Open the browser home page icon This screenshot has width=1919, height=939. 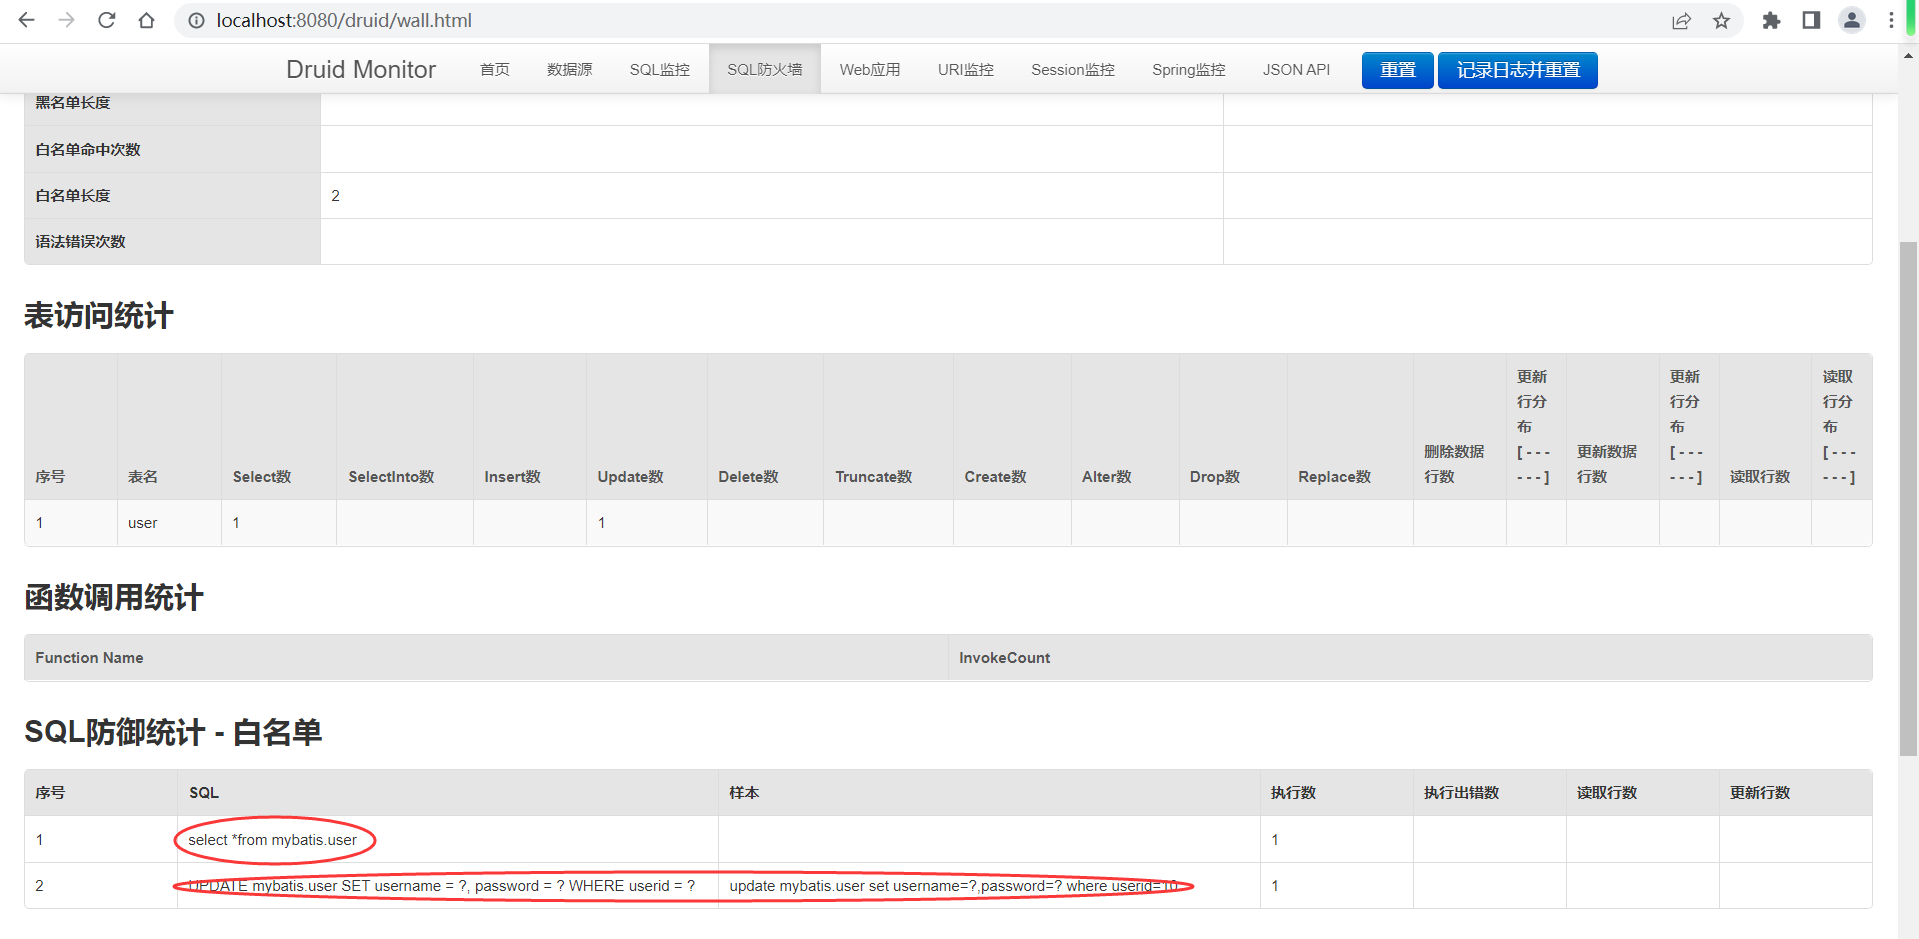(146, 20)
